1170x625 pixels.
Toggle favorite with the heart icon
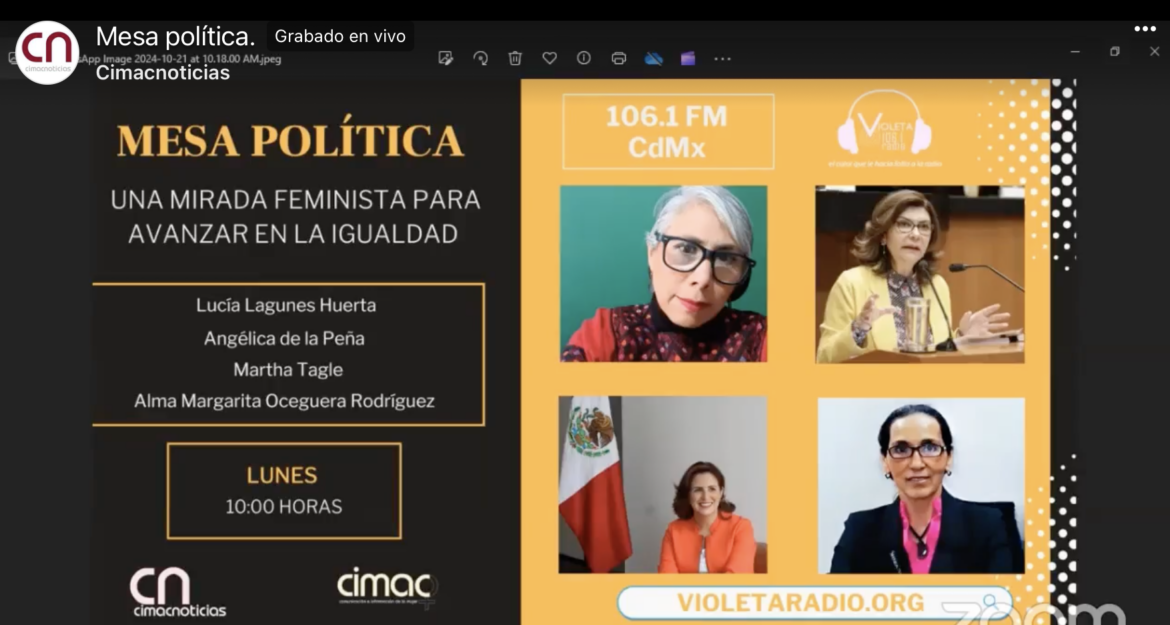[x=549, y=58]
